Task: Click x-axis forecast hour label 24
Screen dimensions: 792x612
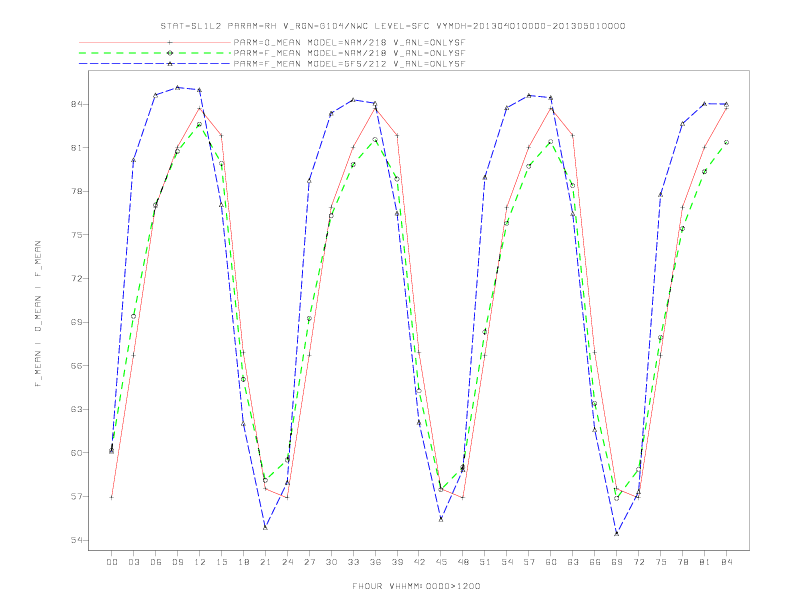Action: coord(287,562)
